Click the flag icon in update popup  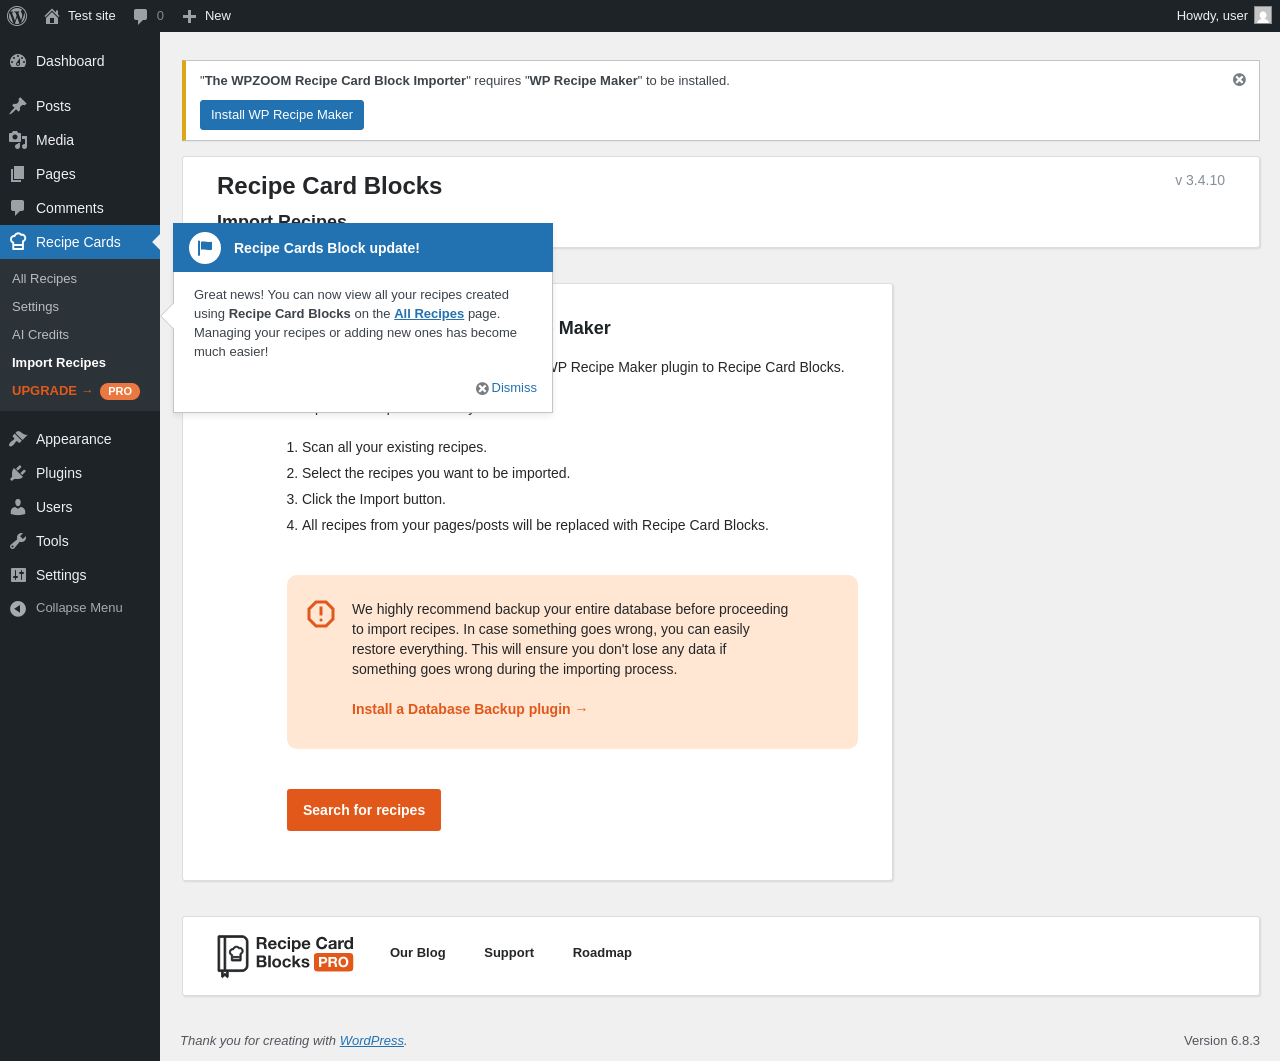[205, 248]
